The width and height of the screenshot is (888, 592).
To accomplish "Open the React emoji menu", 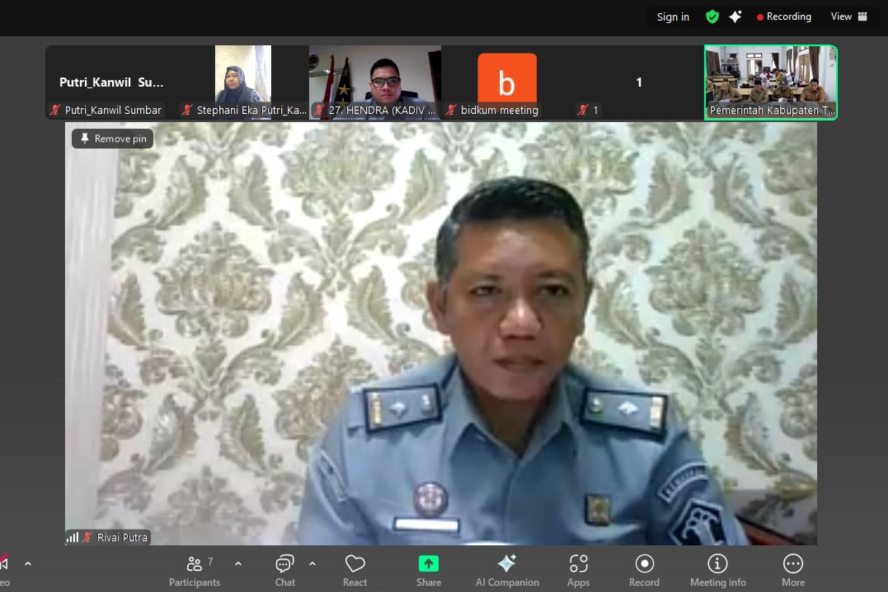I will tap(355, 570).
